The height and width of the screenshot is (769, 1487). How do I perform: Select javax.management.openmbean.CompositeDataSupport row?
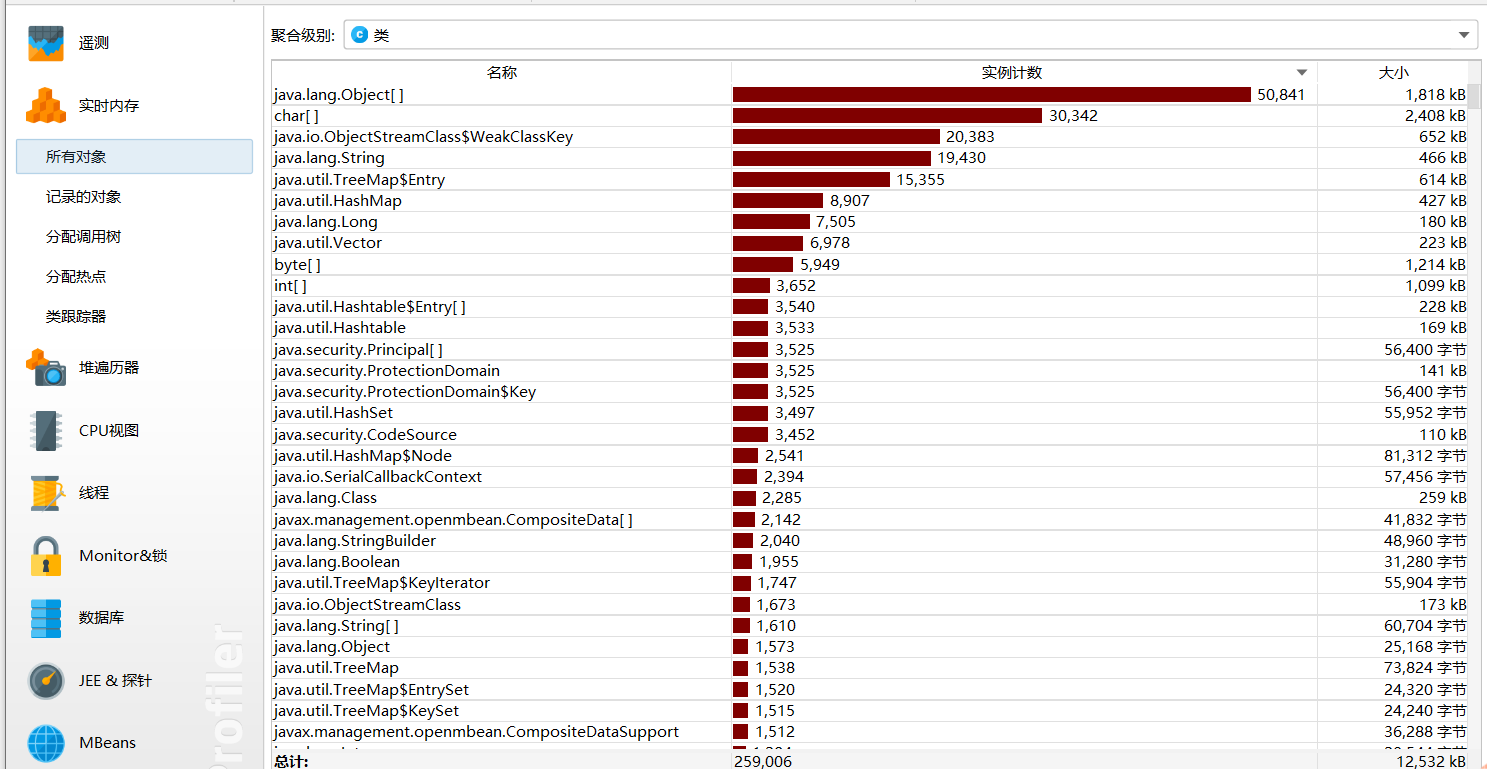point(870,732)
